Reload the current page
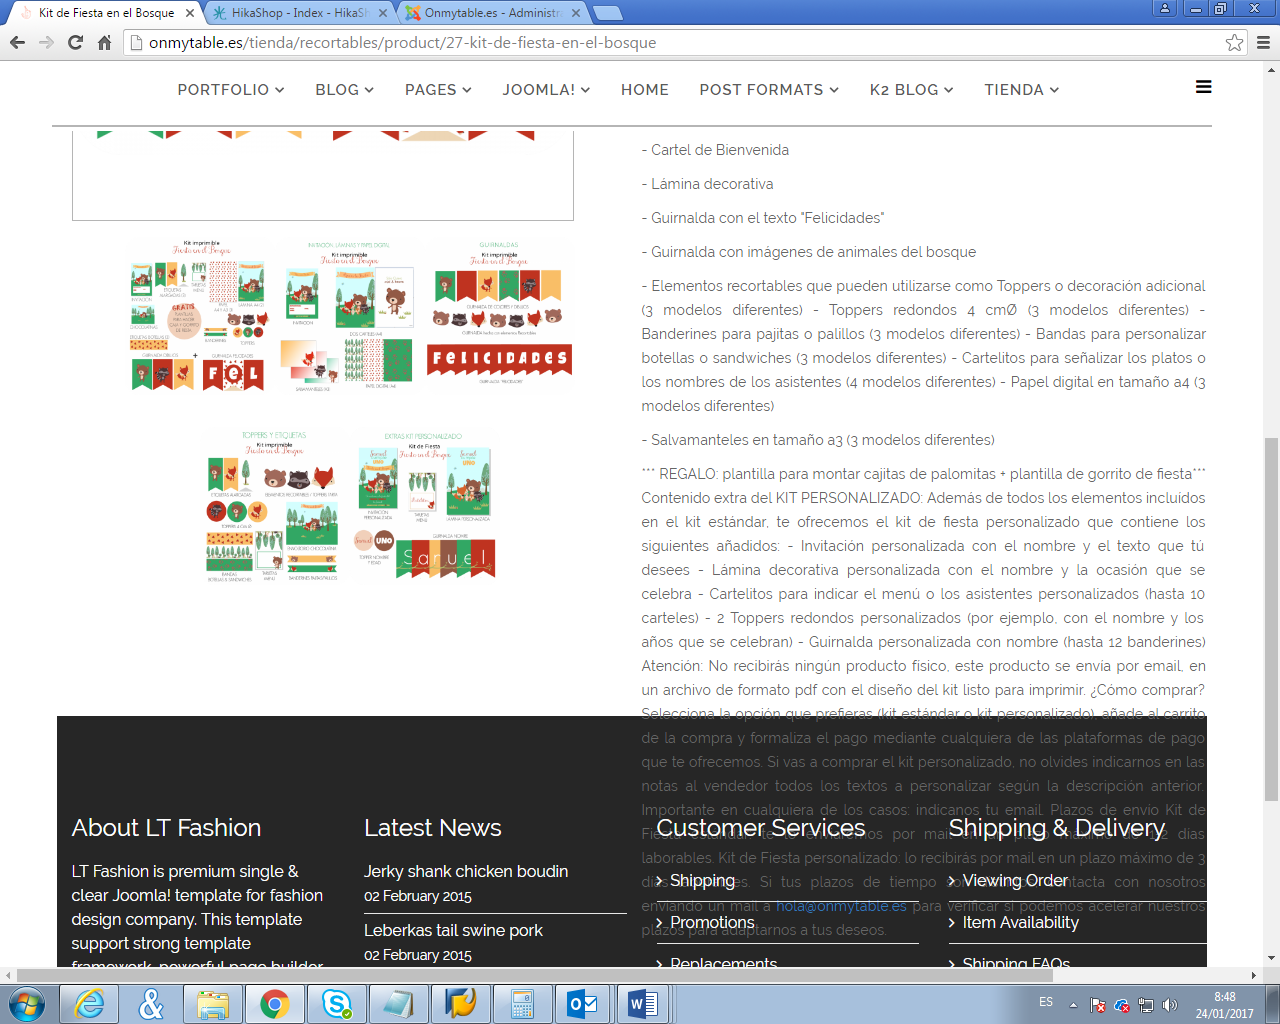Screen dimensions: 1280x1024 (75, 42)
